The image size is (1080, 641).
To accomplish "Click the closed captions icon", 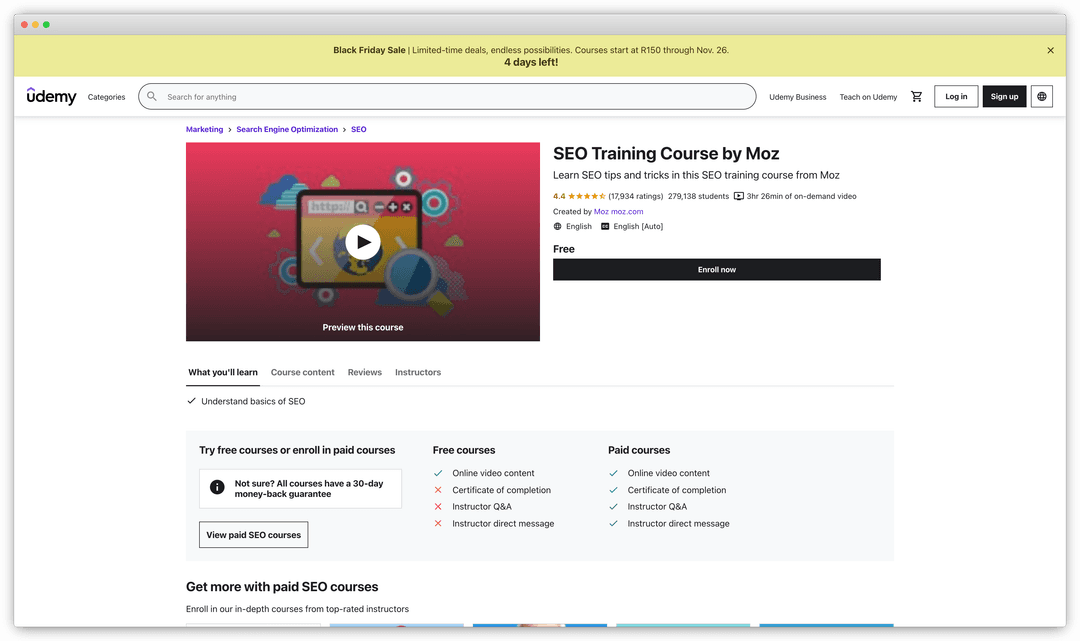I will pyautogui.click(x=605, y=227).
